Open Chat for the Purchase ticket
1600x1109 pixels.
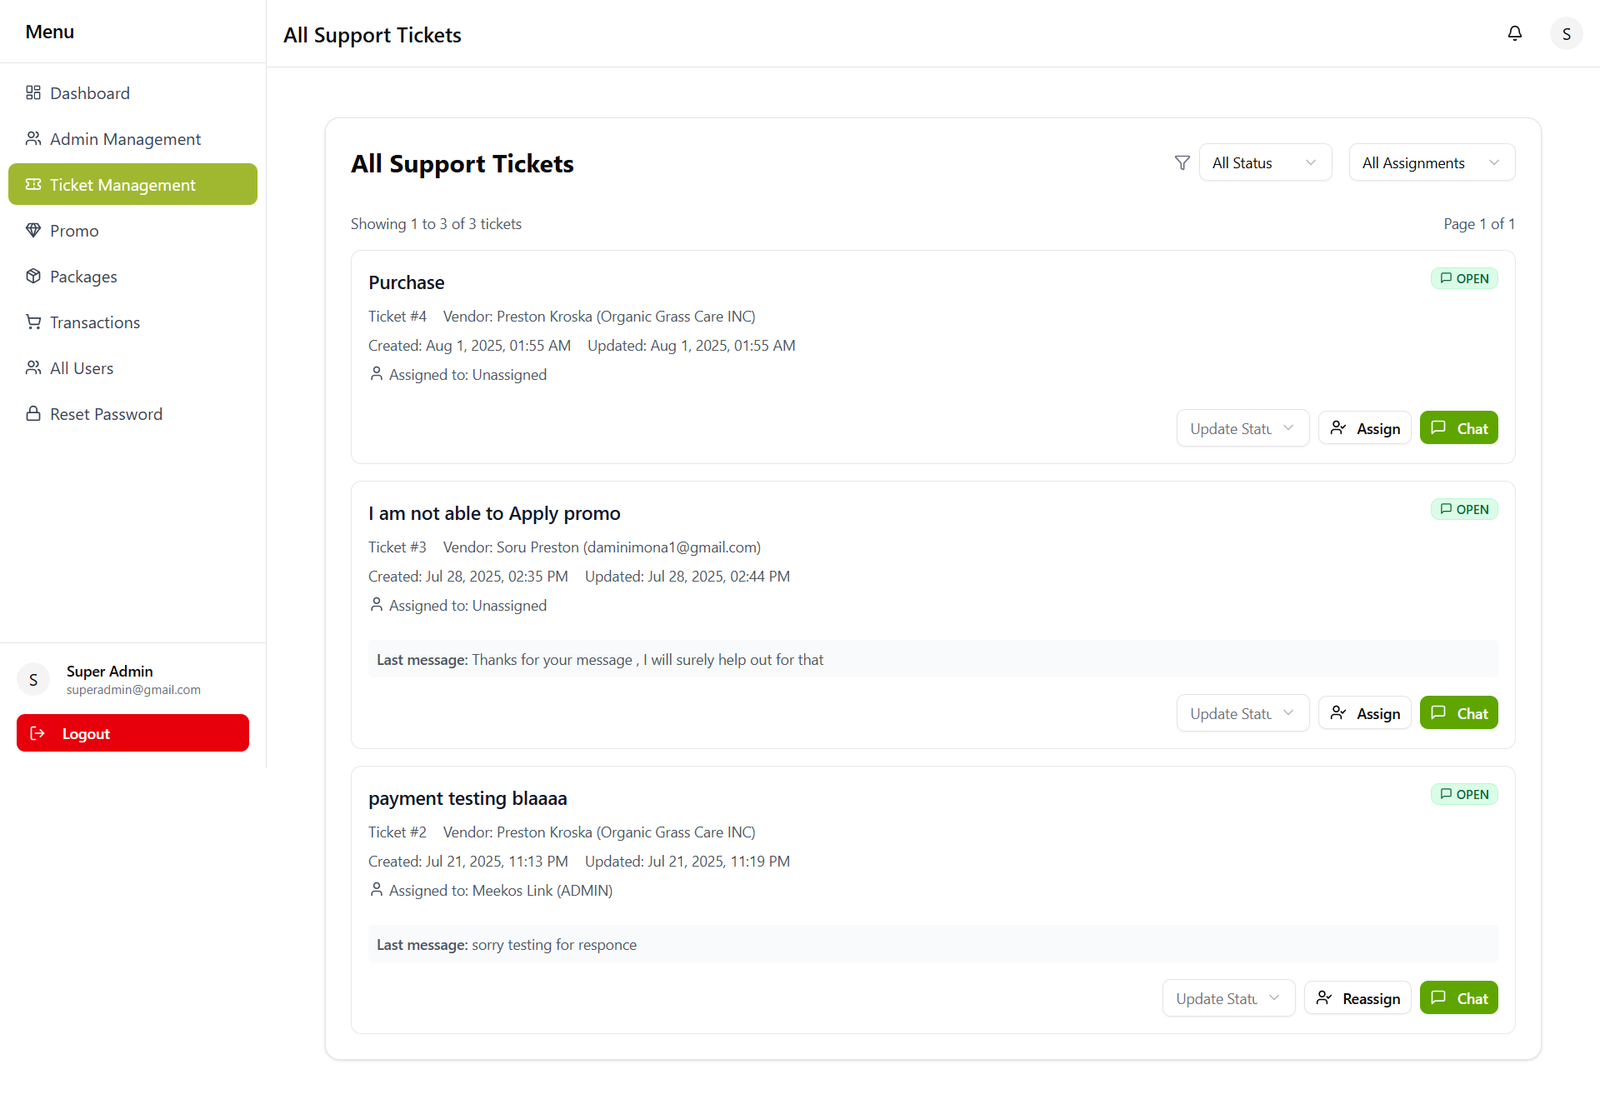1458,429
